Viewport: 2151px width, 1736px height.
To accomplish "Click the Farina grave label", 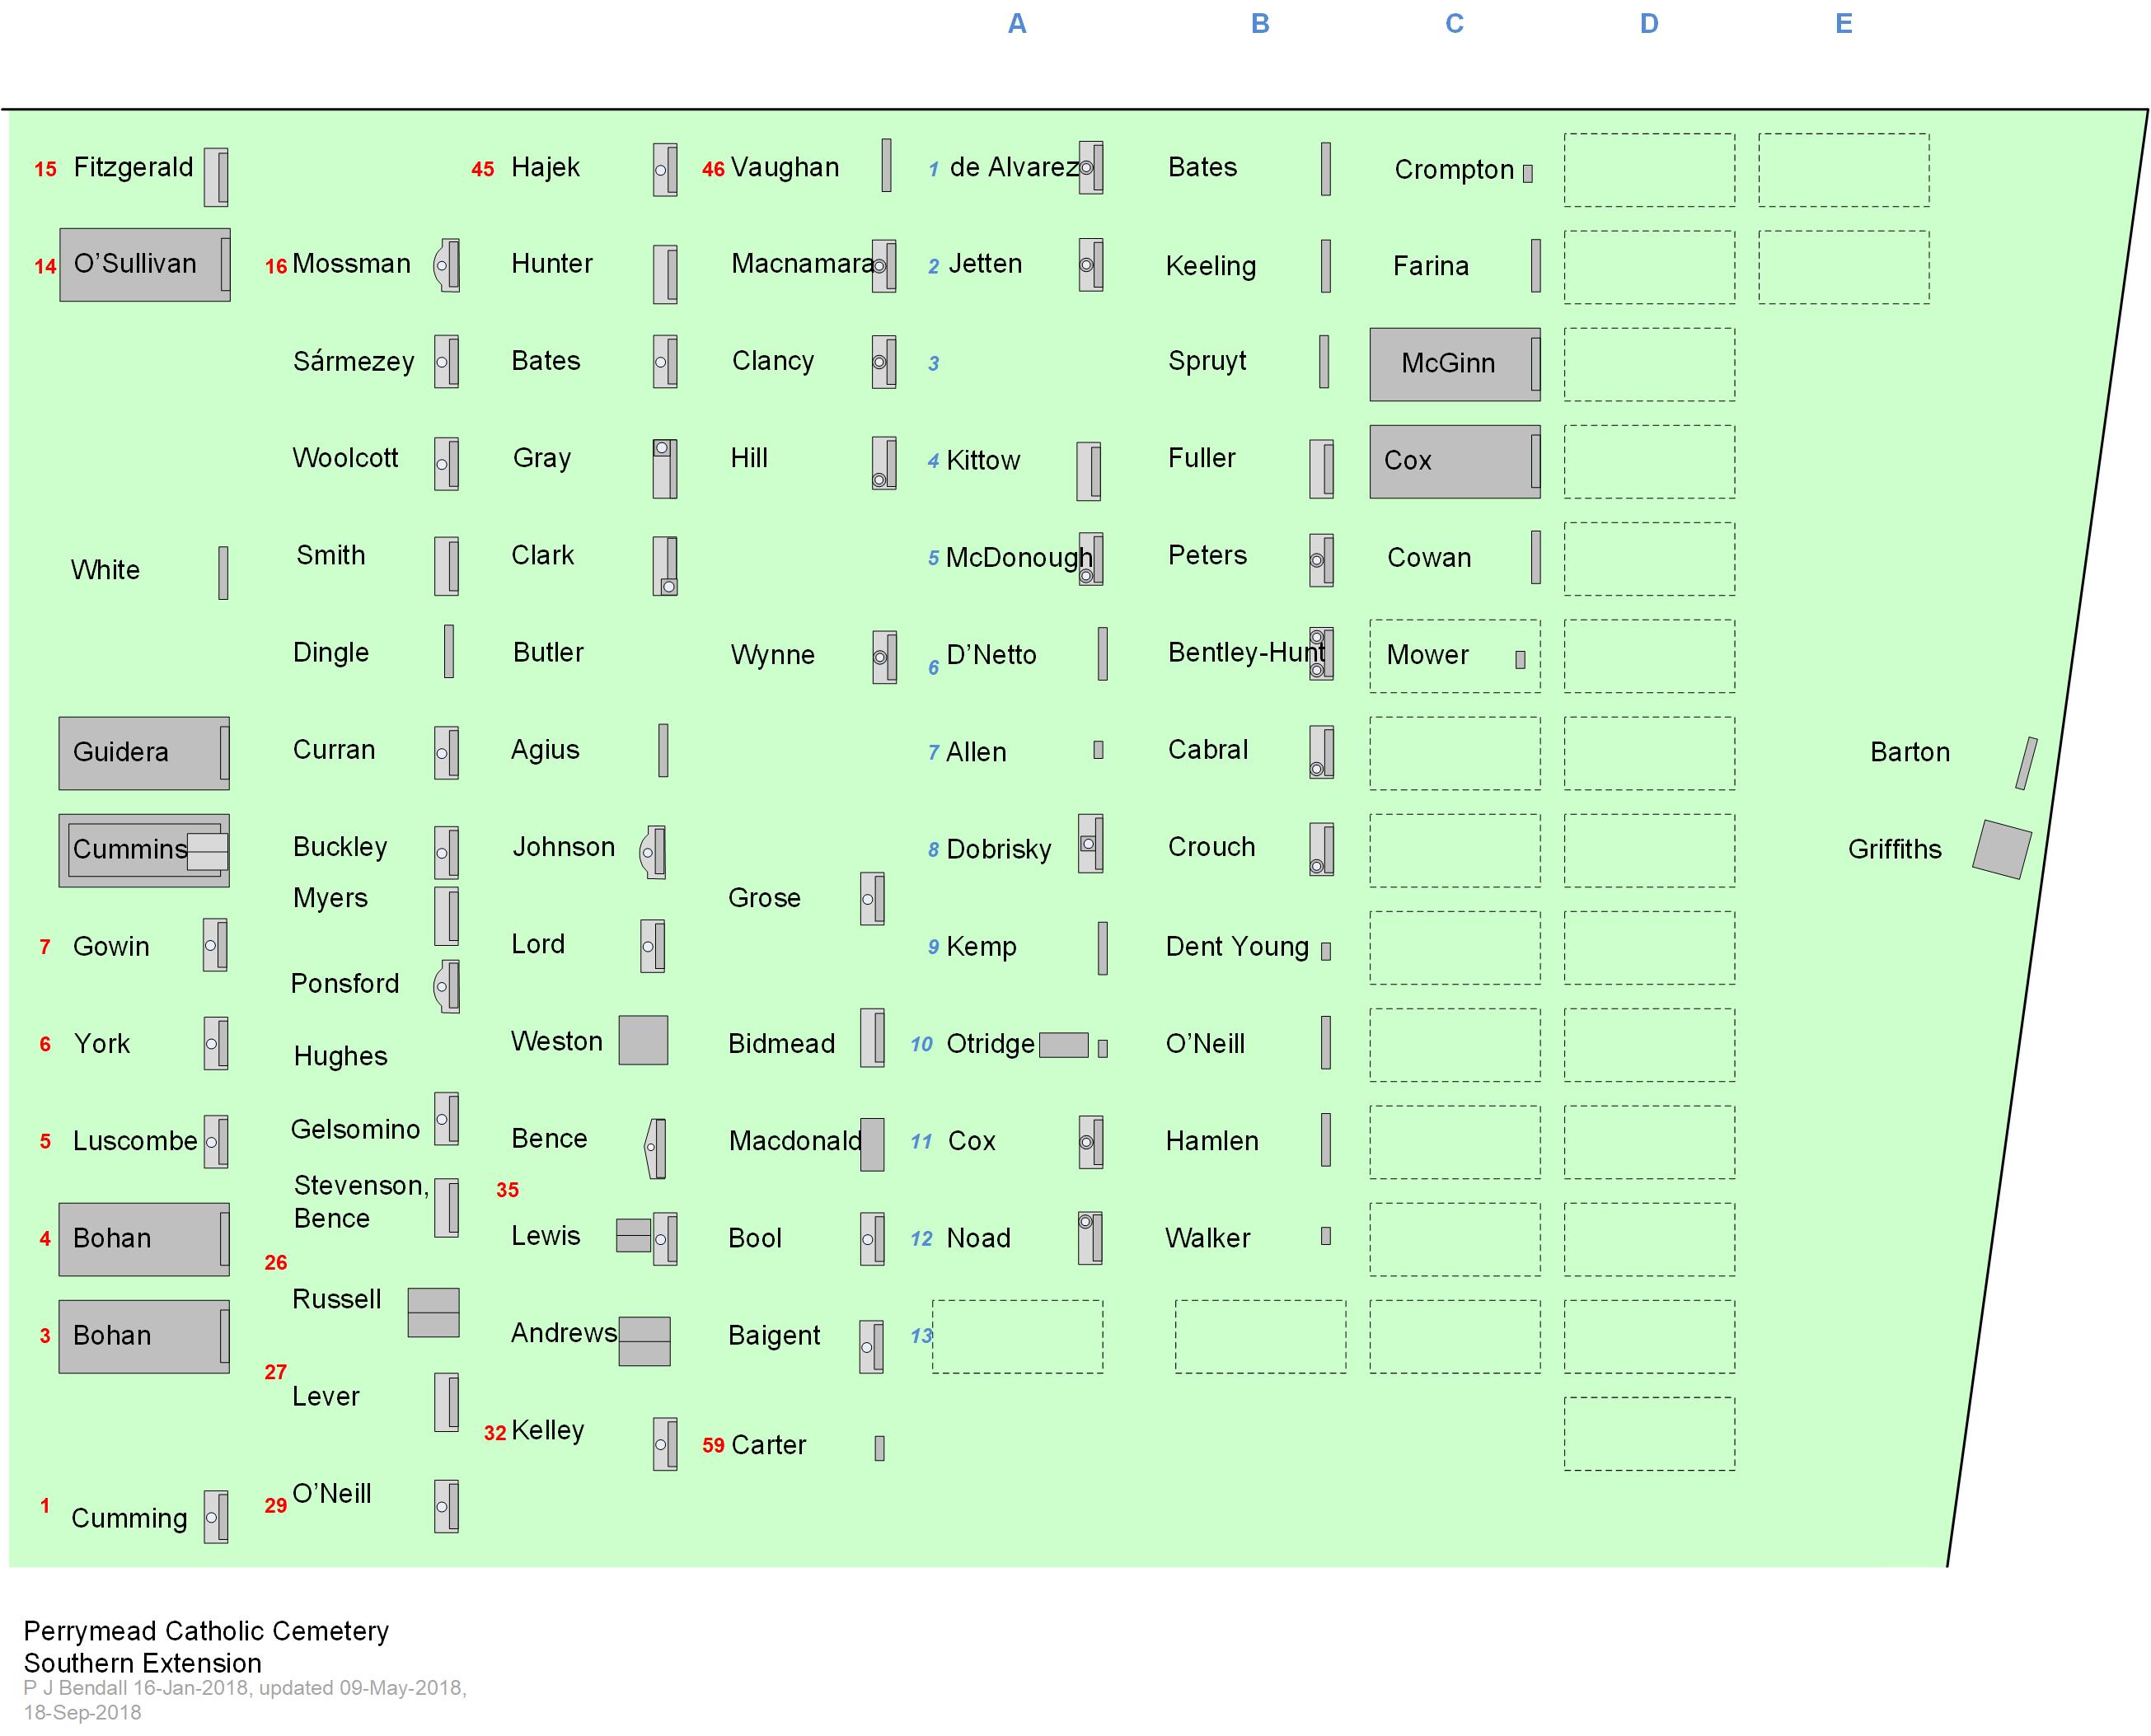I will click(x=1431, y=266).
